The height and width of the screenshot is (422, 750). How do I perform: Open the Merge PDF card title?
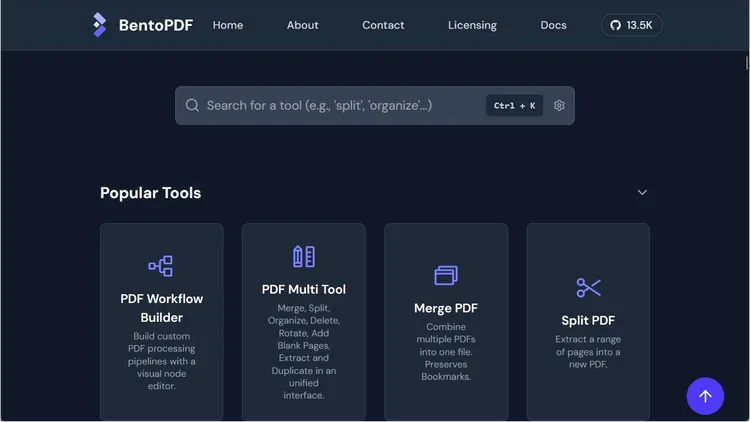click(x=446, y=308)
